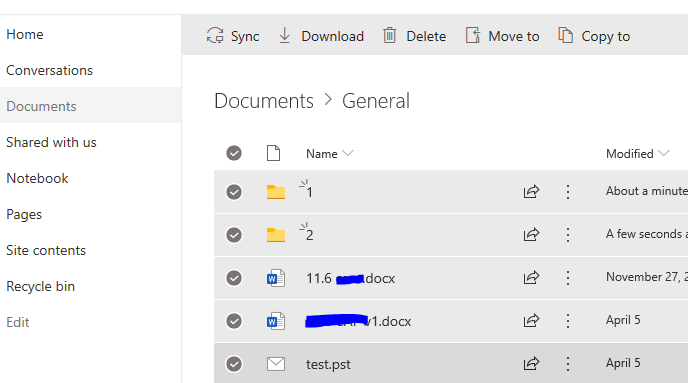
Task: Go to Recycle bin in sidebar
Action: (x=40, y=286)
